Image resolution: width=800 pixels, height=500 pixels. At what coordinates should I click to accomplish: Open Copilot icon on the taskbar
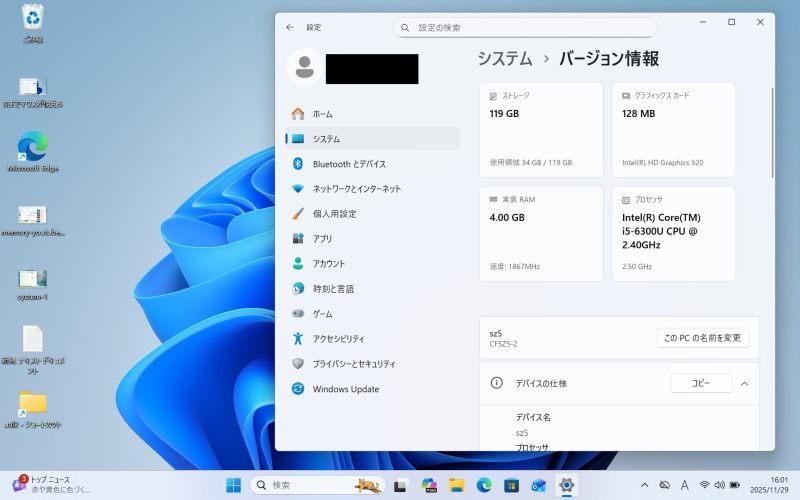point(429,485)
